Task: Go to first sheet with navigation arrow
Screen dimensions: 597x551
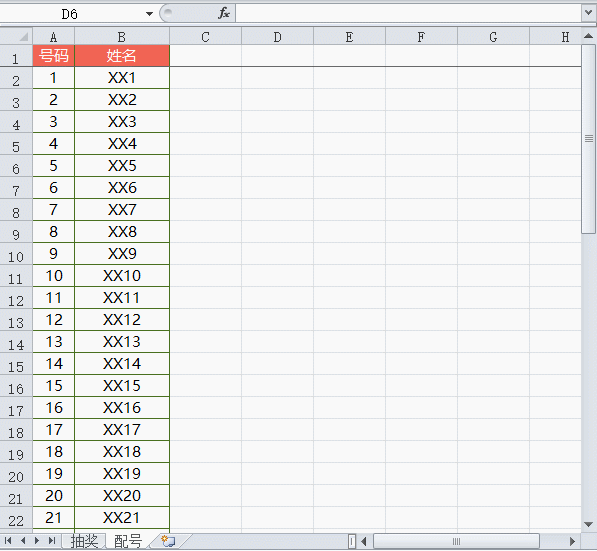Action: pyautogui.click(x=8, y=541)
